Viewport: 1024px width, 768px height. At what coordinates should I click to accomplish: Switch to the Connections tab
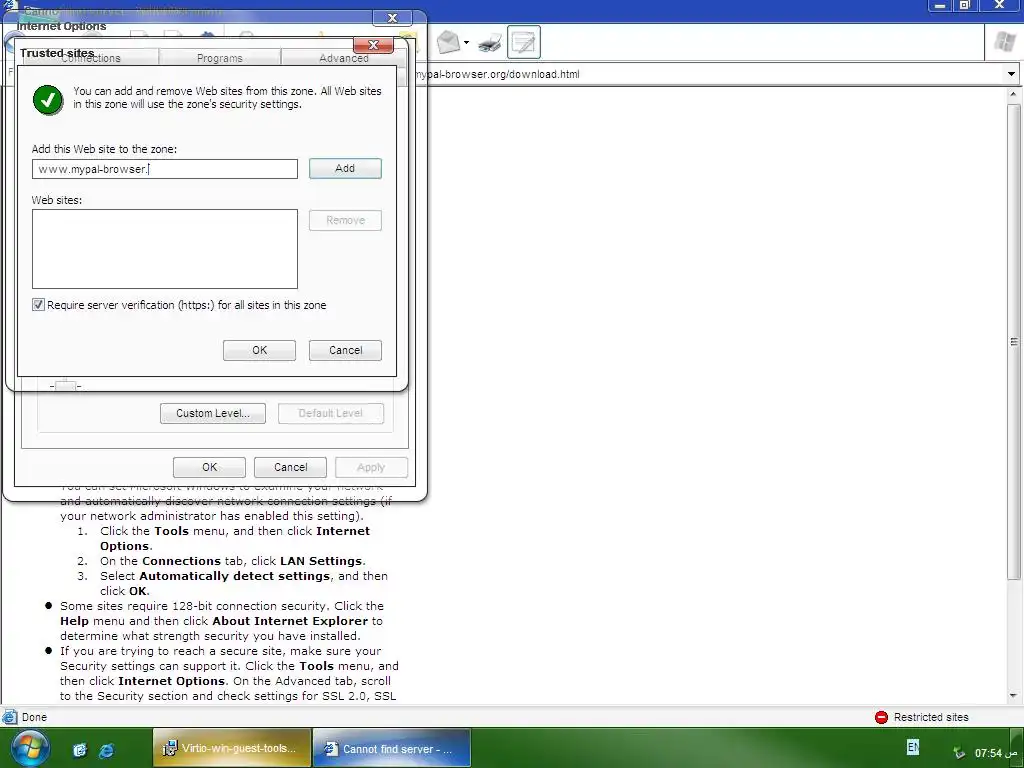[91, 58]
